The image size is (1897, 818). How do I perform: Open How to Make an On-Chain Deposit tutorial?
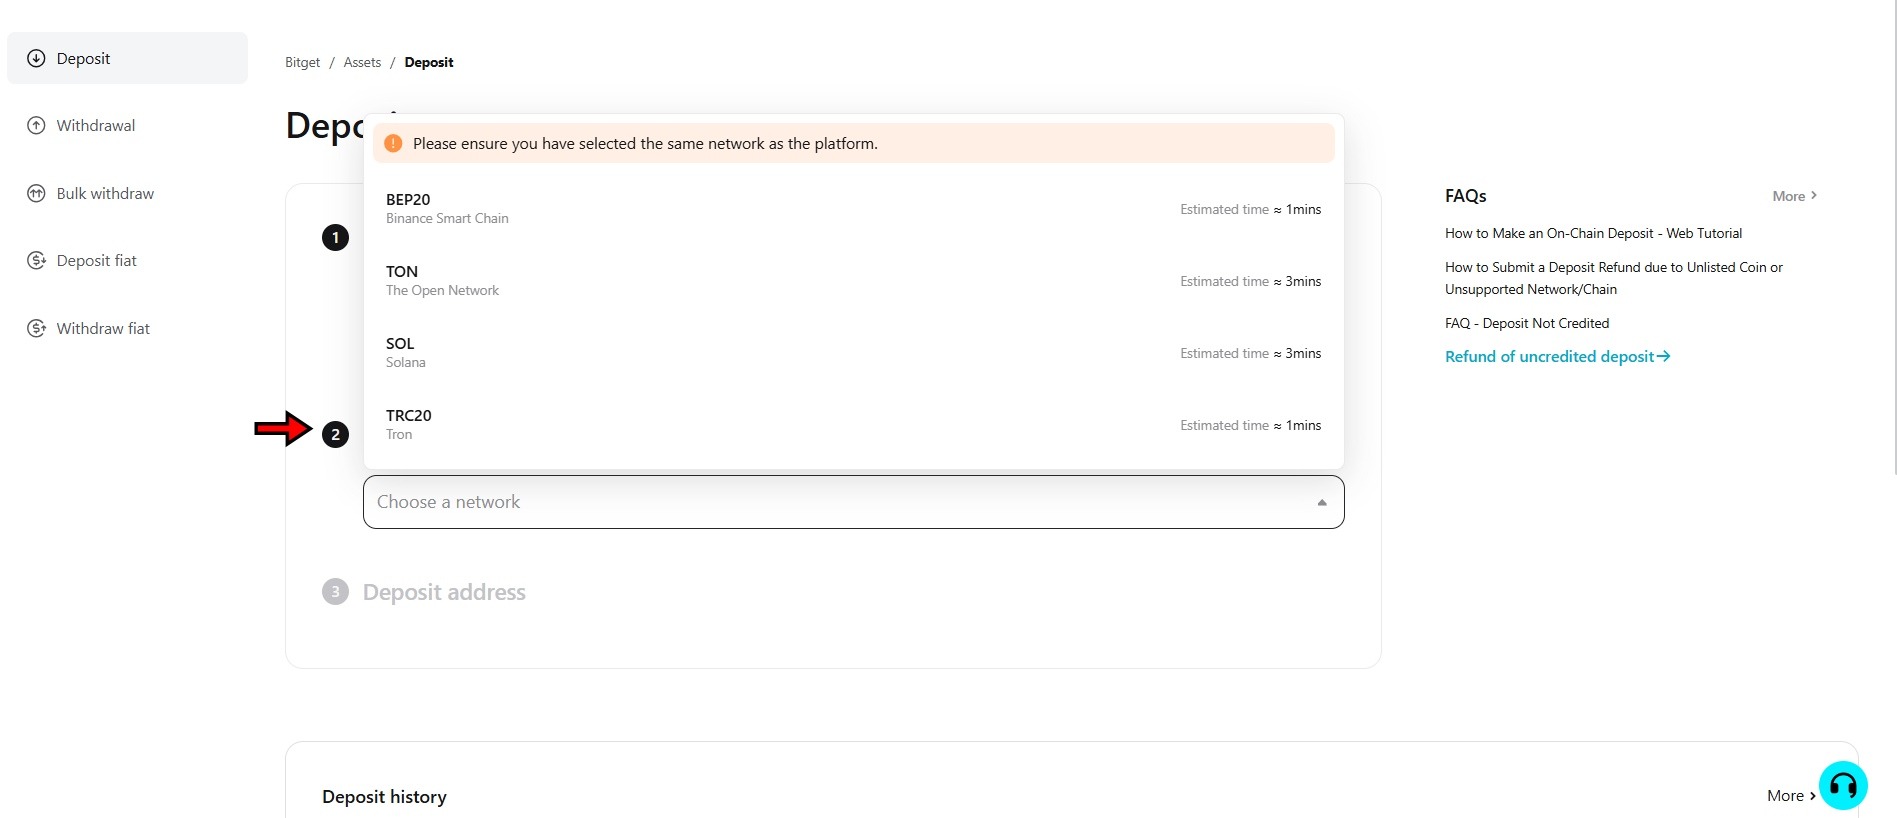(x=1593, y=233)
